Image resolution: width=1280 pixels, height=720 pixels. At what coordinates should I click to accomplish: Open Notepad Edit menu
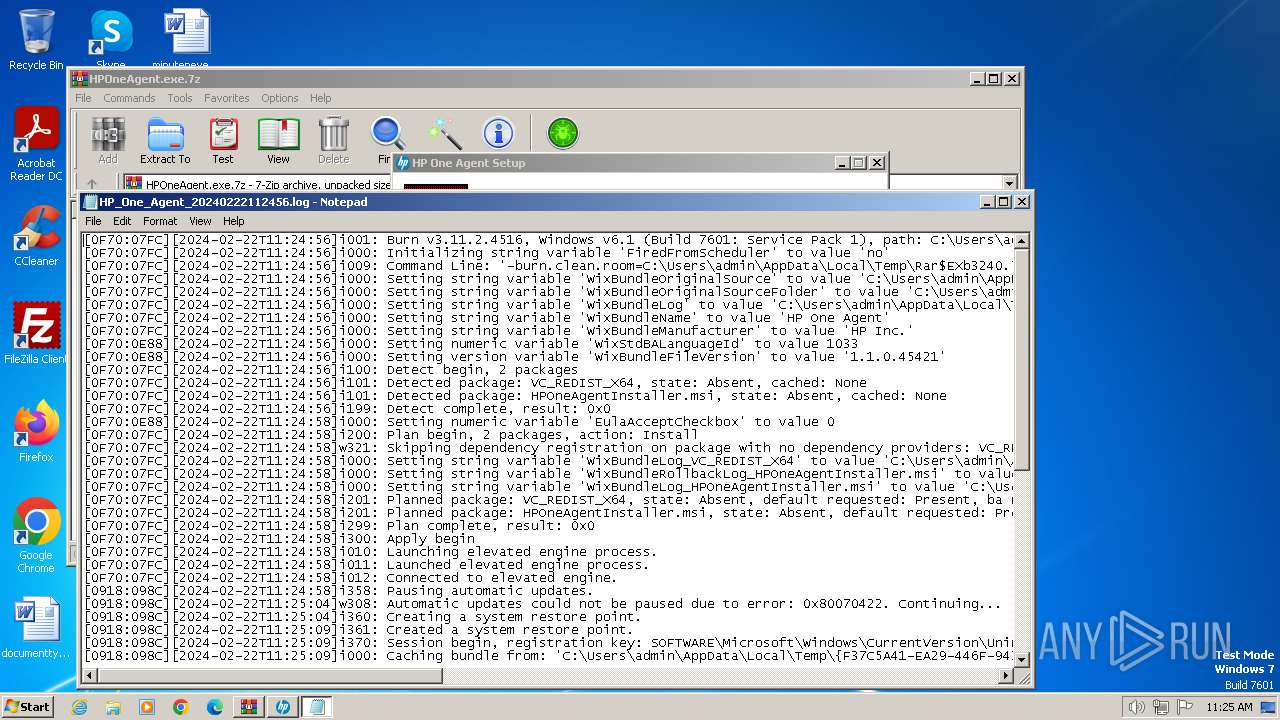point(122,221)
